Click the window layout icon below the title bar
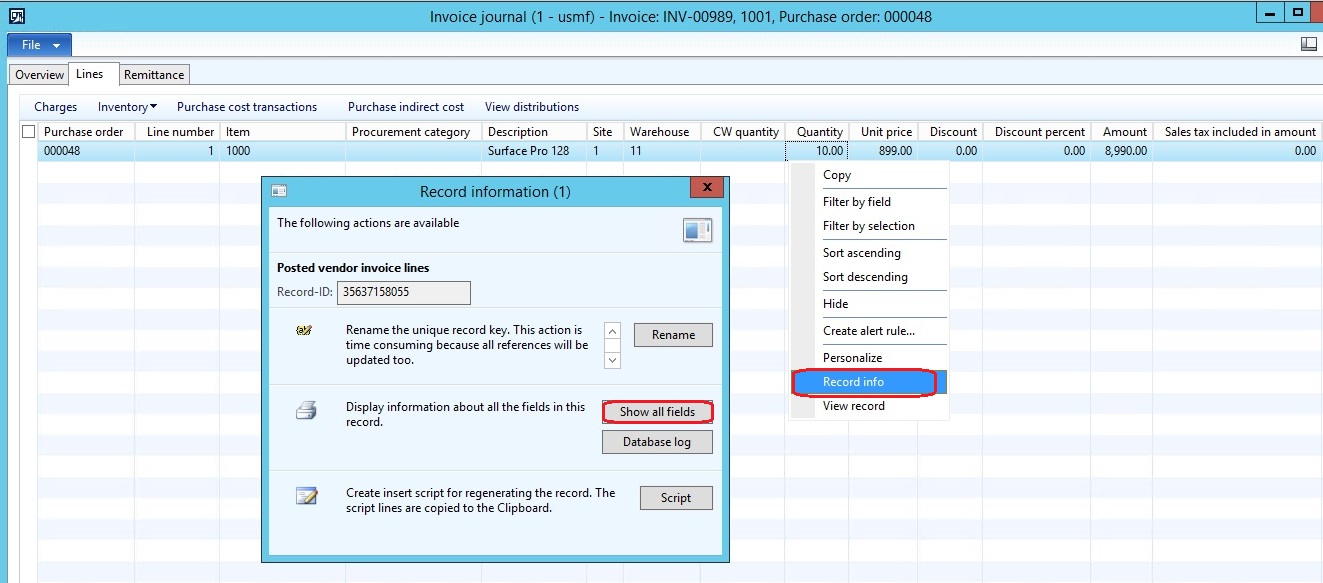 point(1308,43)
